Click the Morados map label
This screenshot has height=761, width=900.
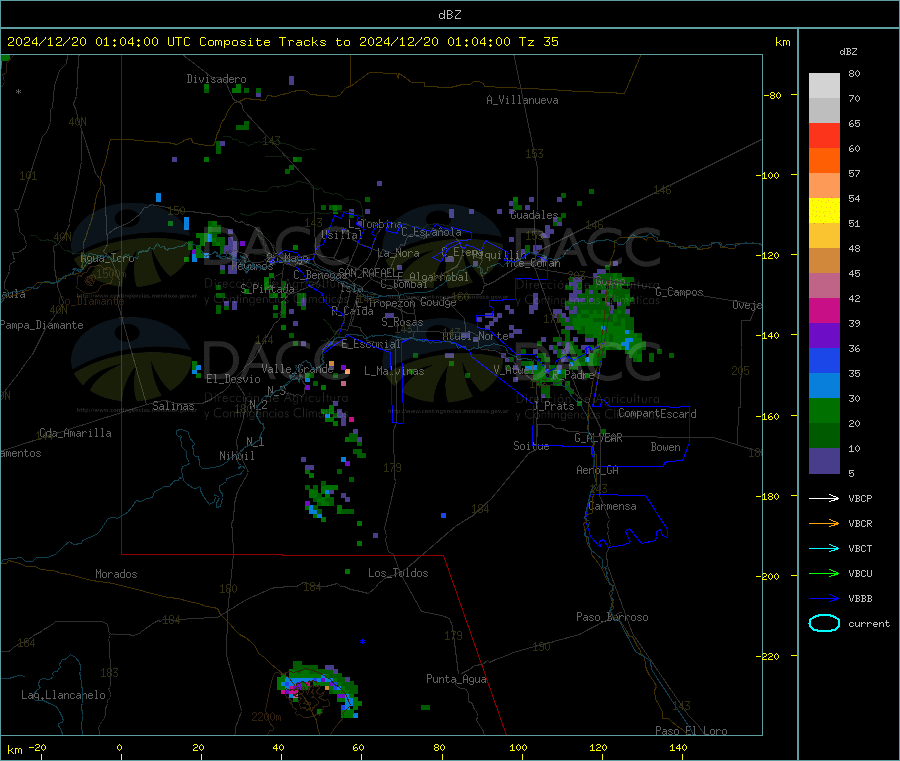point(116,574)
